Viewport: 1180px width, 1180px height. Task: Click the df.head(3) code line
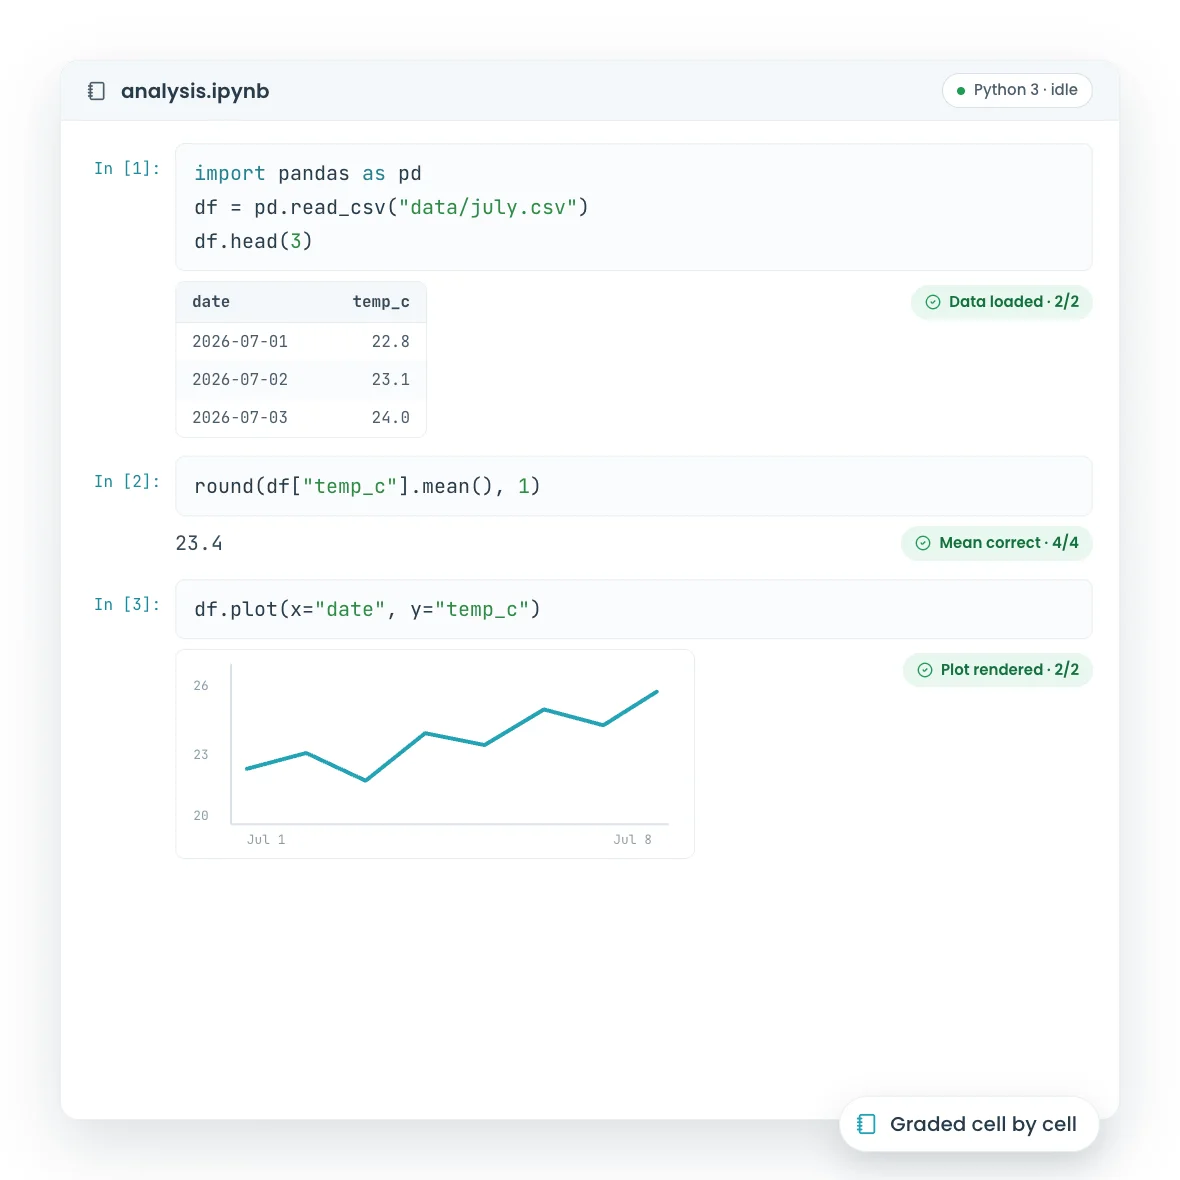point(253,242)
